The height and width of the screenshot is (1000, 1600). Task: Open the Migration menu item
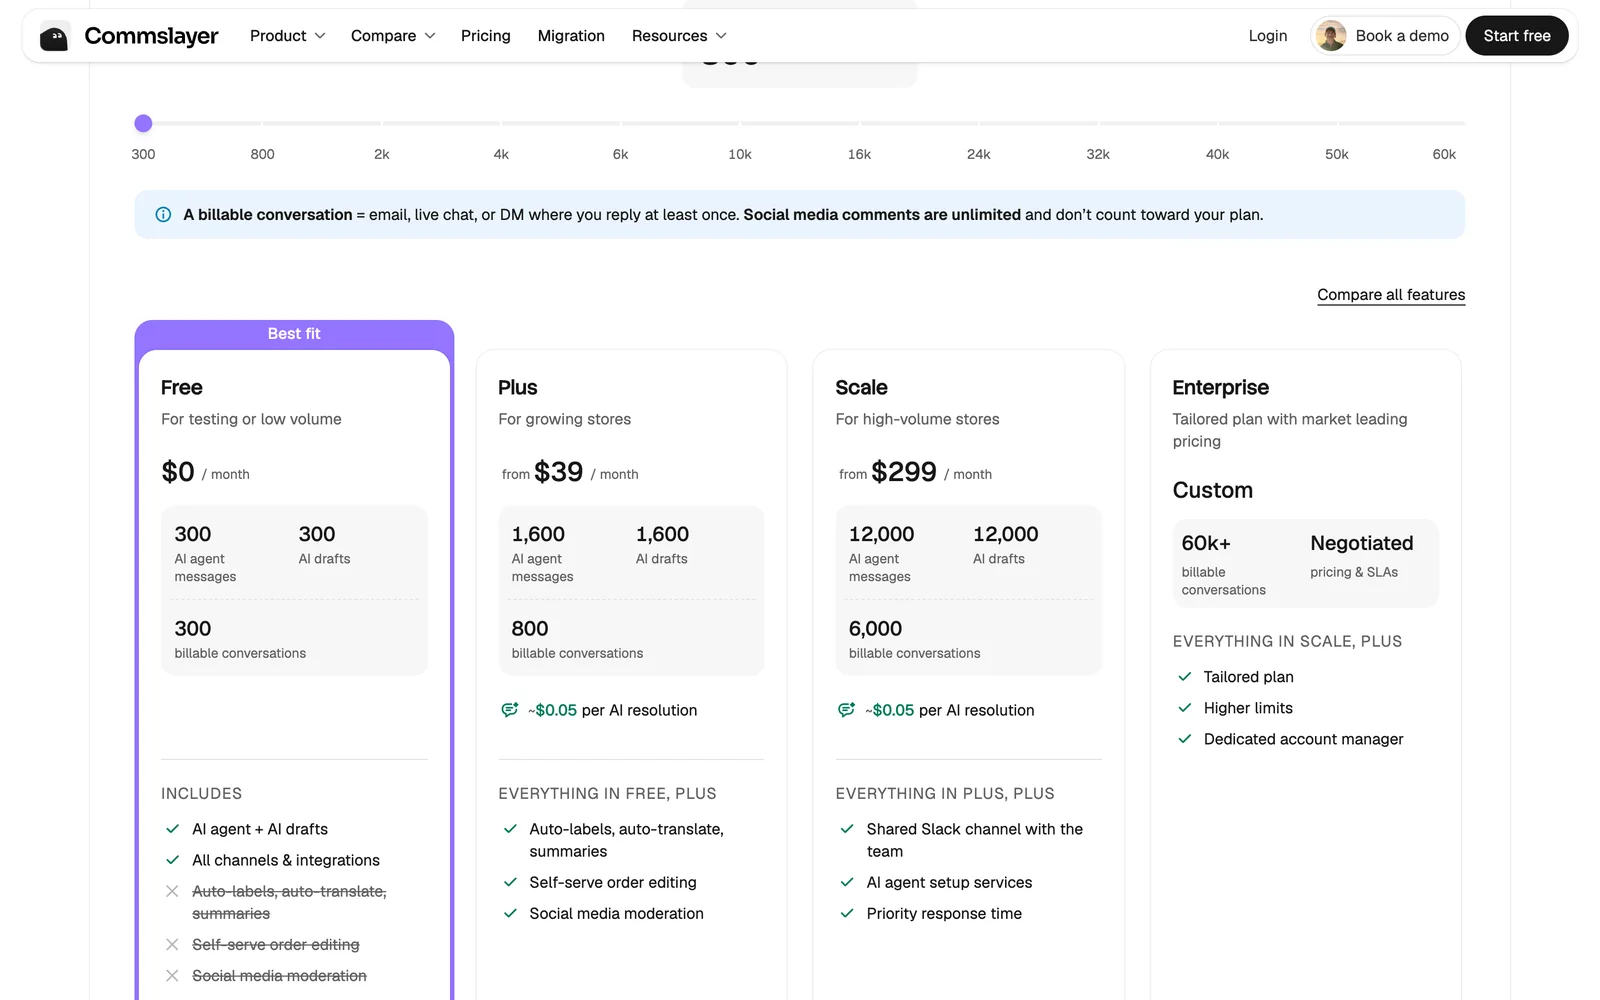571,36
